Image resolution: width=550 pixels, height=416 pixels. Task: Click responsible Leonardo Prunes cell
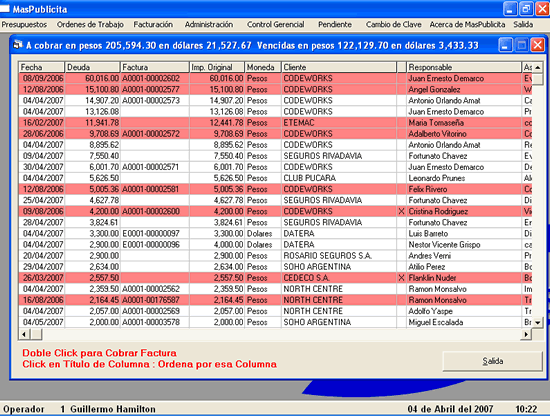click(x=464, y=178)
